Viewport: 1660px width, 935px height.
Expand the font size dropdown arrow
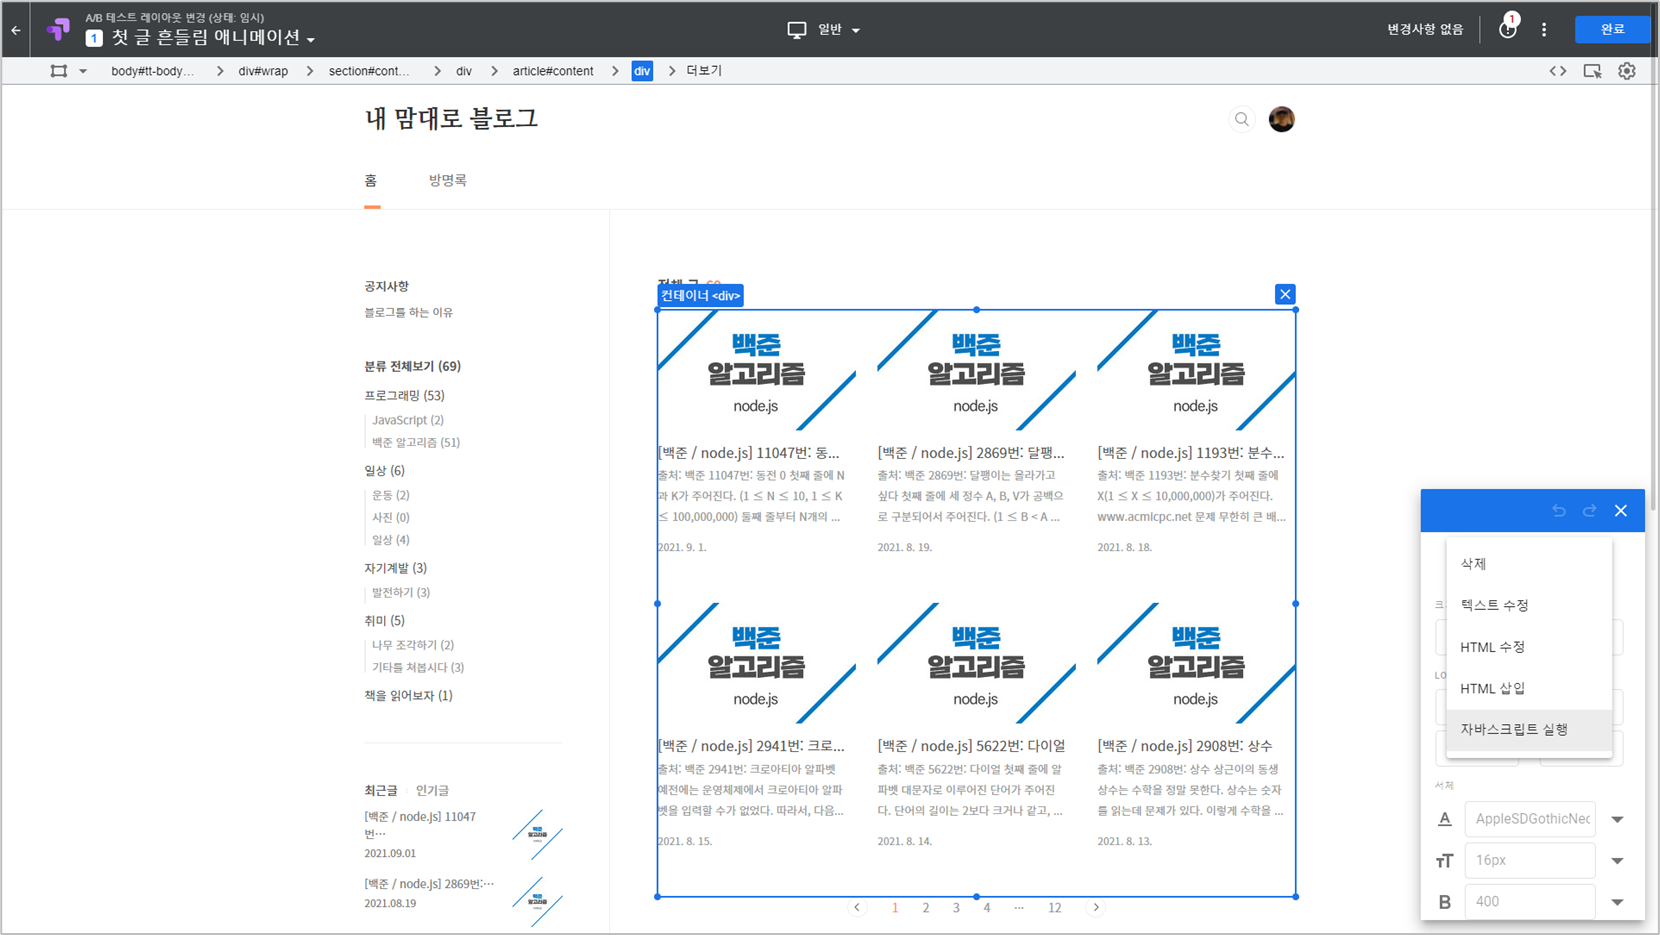coord(1617,861)
